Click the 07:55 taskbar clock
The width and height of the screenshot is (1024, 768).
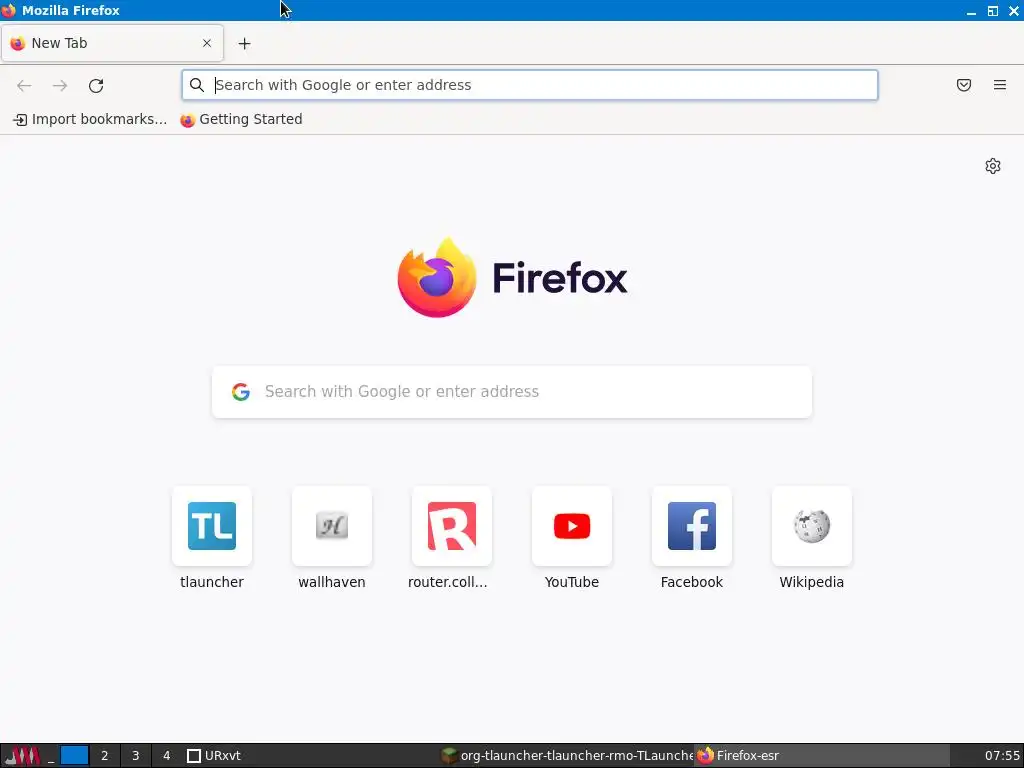point(1002,756)
